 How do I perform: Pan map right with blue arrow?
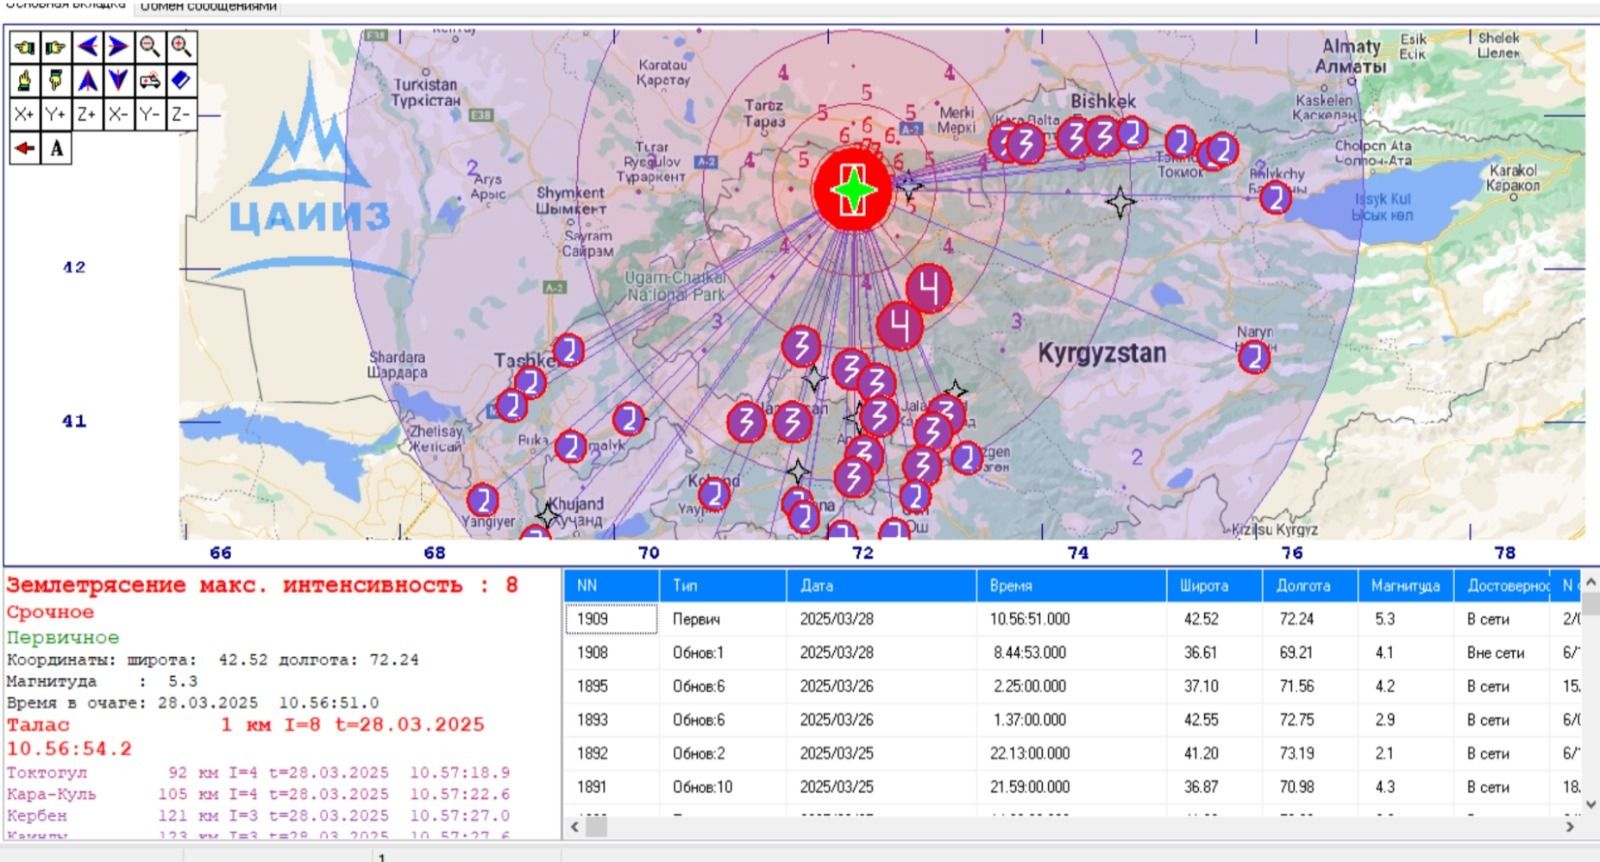pyautogui.click(x=118, y=46)
